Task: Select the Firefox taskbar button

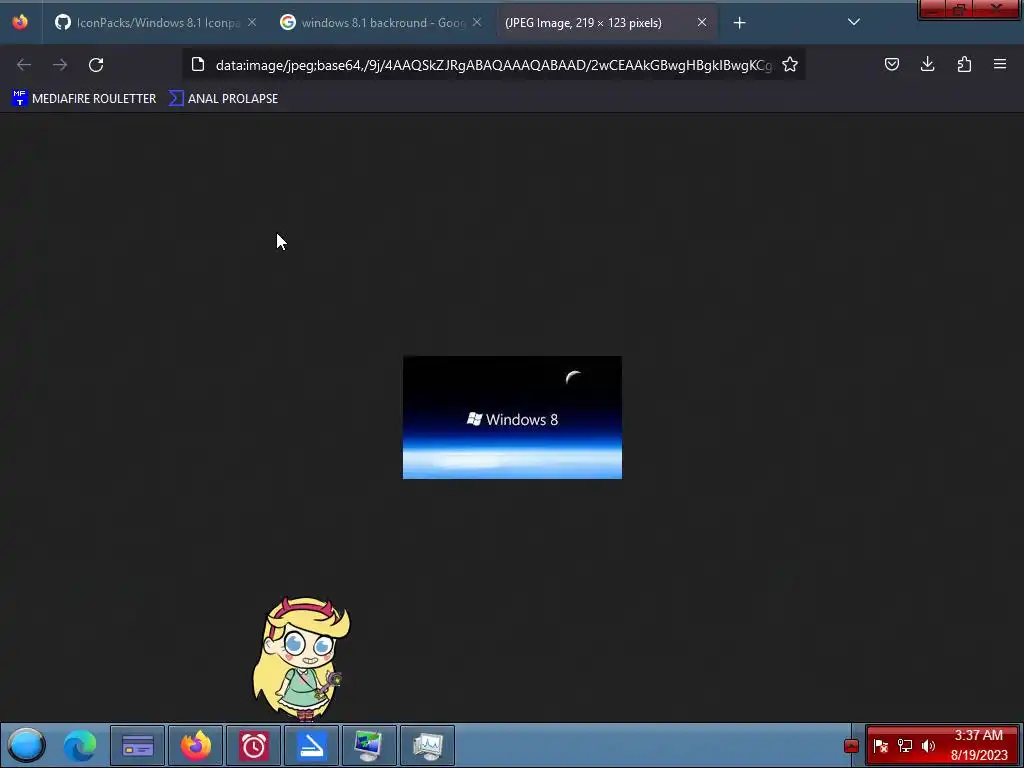Action: (196, 745)
